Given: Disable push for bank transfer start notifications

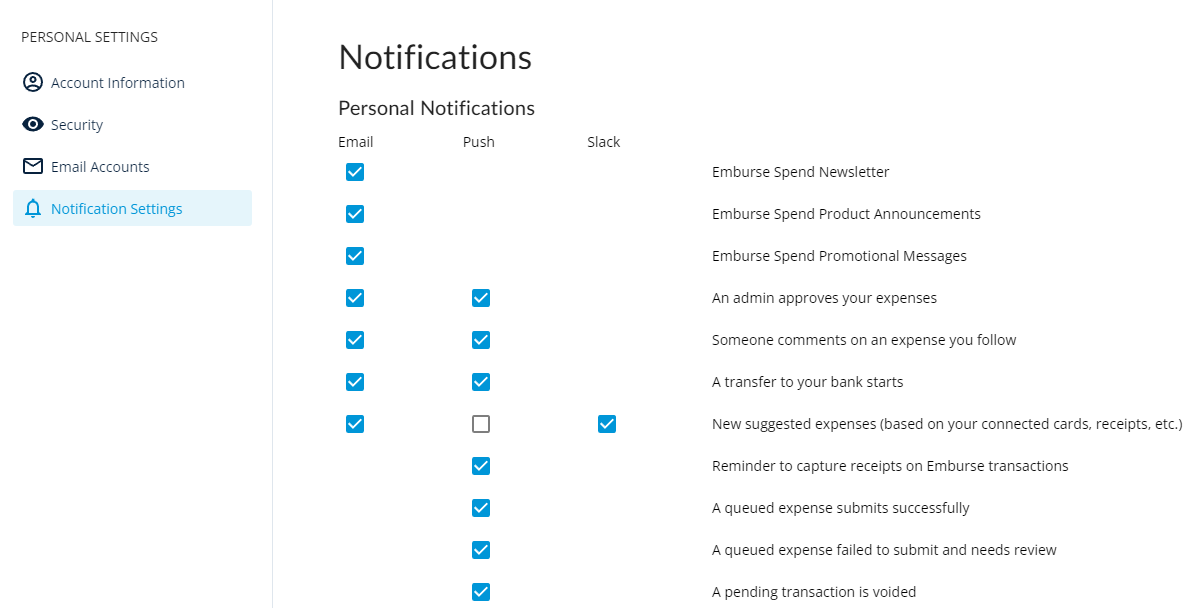Looking at the screenshot, I should click(x=481, y=382).
